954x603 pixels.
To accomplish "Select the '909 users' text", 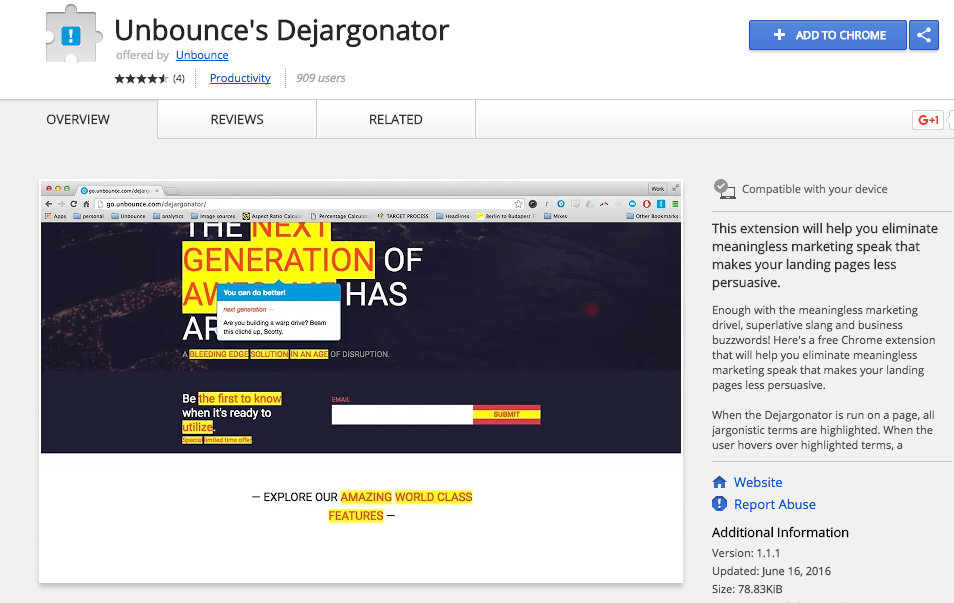I will [x=321, y=78].
